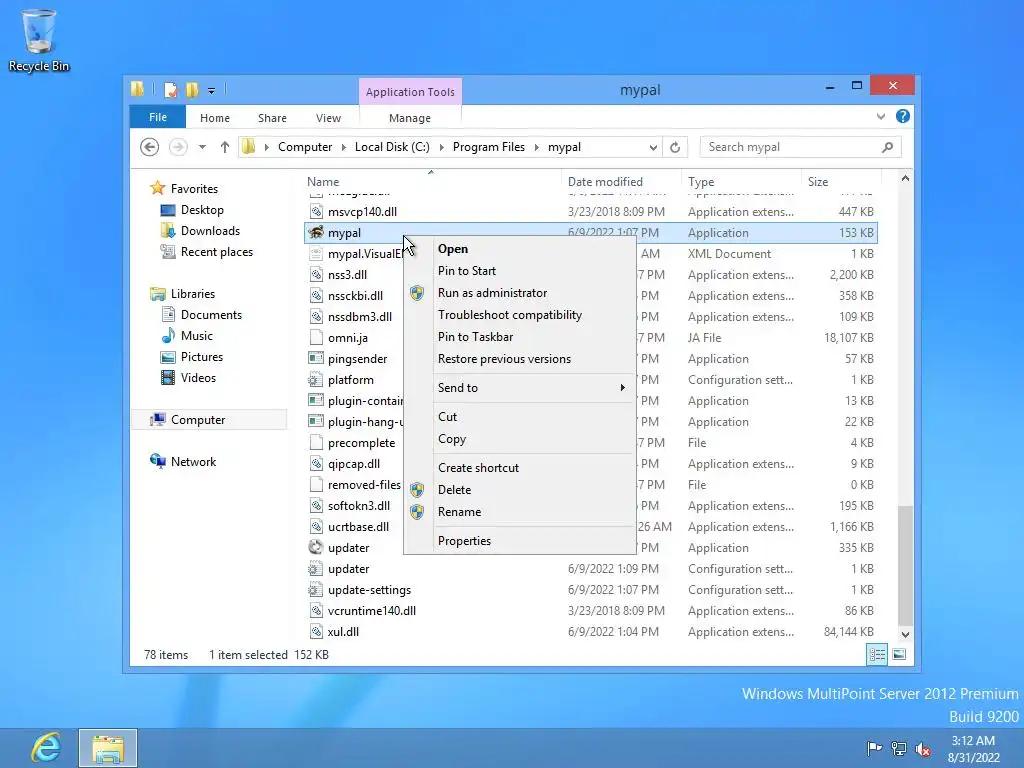Viewport: 1024px width, 768px height.
Task: Open the recent locations dropdown arrow
Action: pyautogui.click(x=202, y=148)
